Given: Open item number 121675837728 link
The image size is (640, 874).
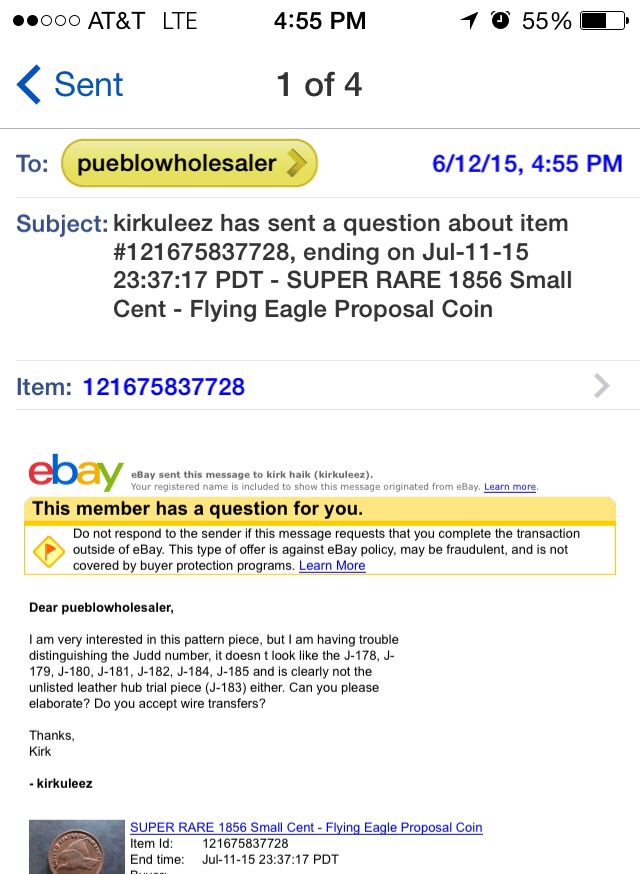Looking at the screenshot, I should pyautogui.click(x=163, y=386).
